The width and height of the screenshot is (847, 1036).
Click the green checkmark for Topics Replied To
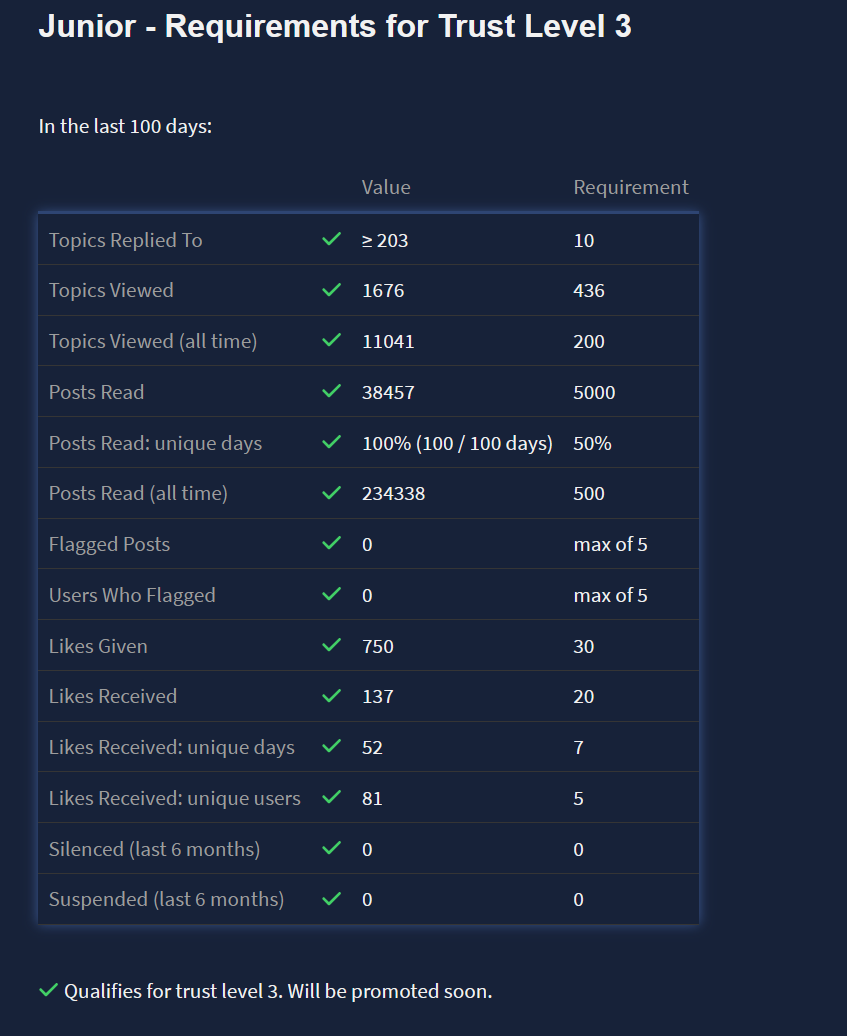[332, 240]
